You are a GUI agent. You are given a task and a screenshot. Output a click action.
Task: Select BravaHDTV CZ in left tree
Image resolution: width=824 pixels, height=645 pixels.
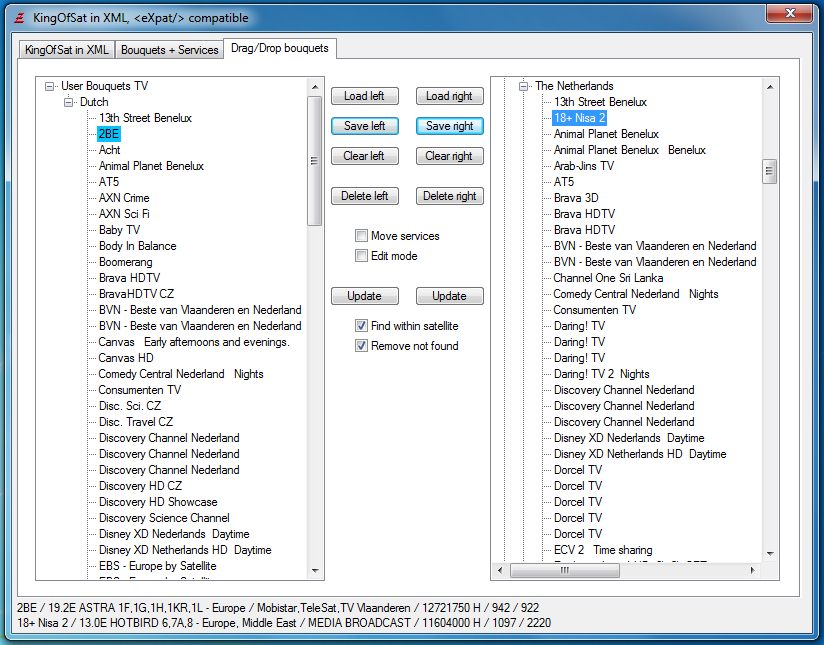tap(136, 294)
